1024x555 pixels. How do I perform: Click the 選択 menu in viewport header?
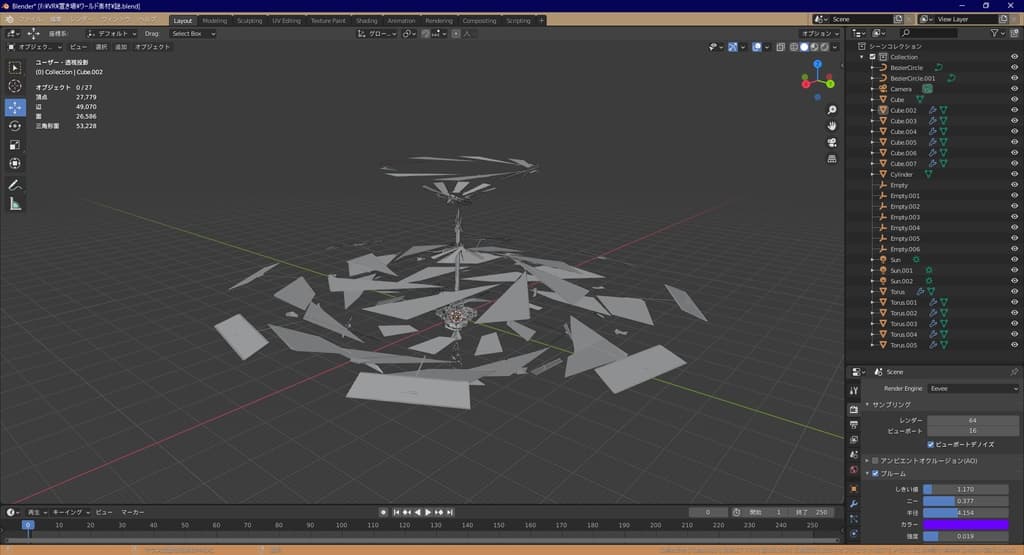click(101, 47)
